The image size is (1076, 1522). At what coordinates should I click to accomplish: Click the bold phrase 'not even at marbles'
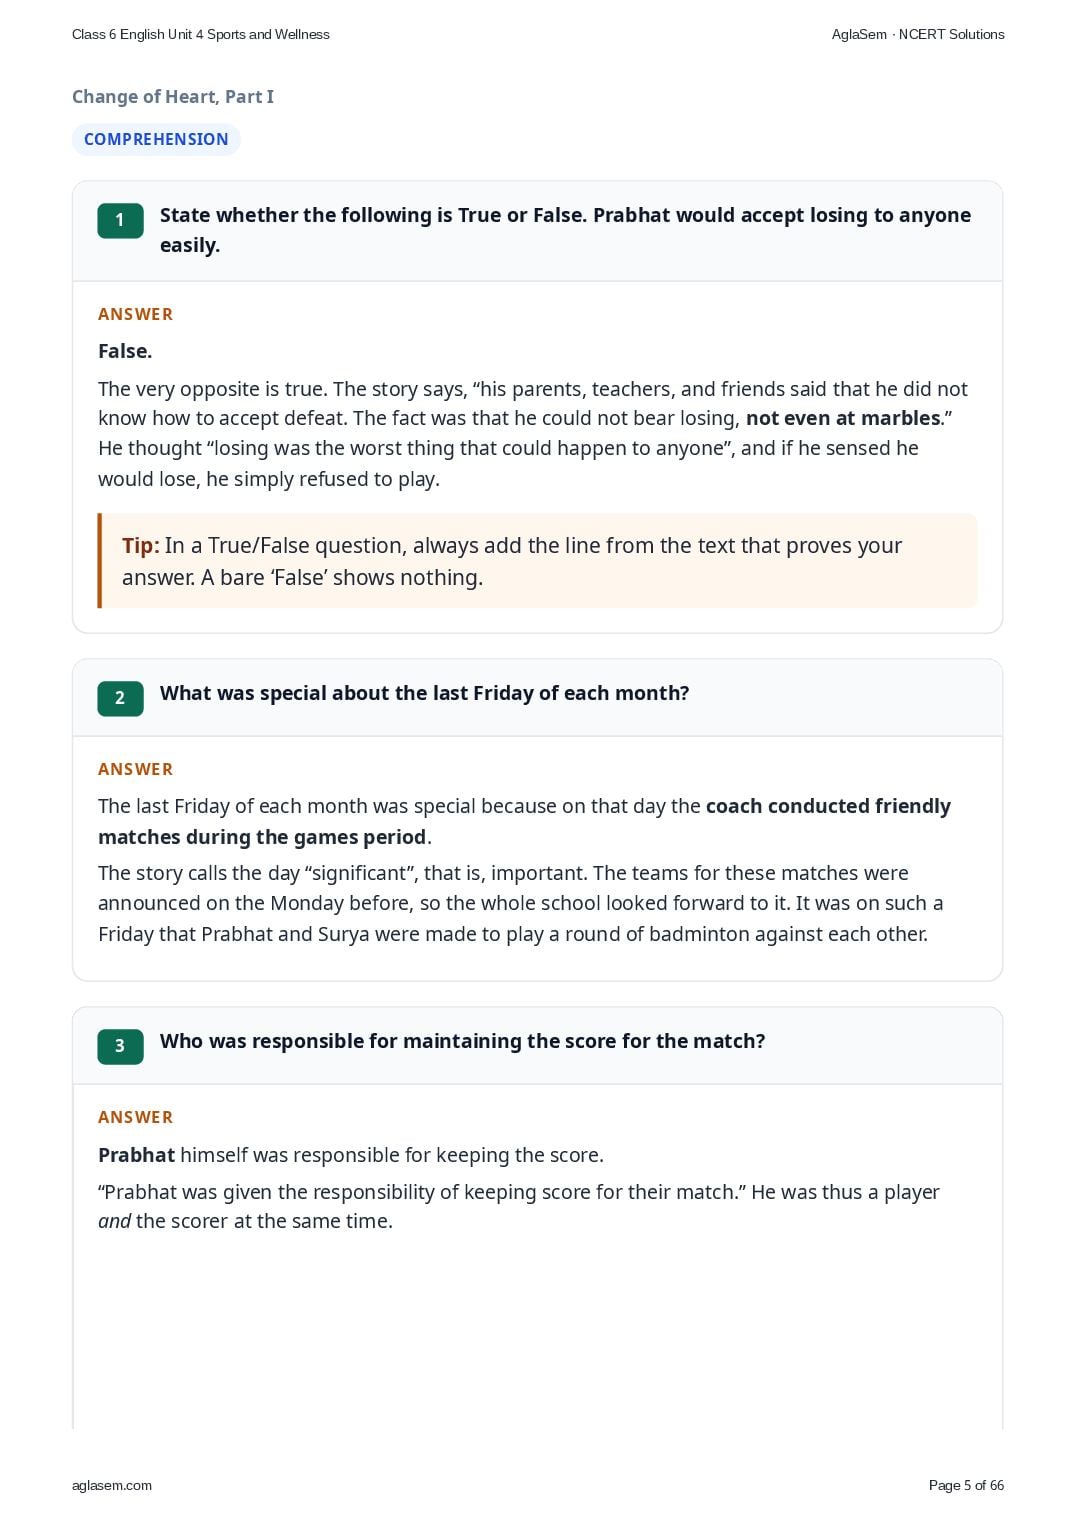tap(843, 418)
